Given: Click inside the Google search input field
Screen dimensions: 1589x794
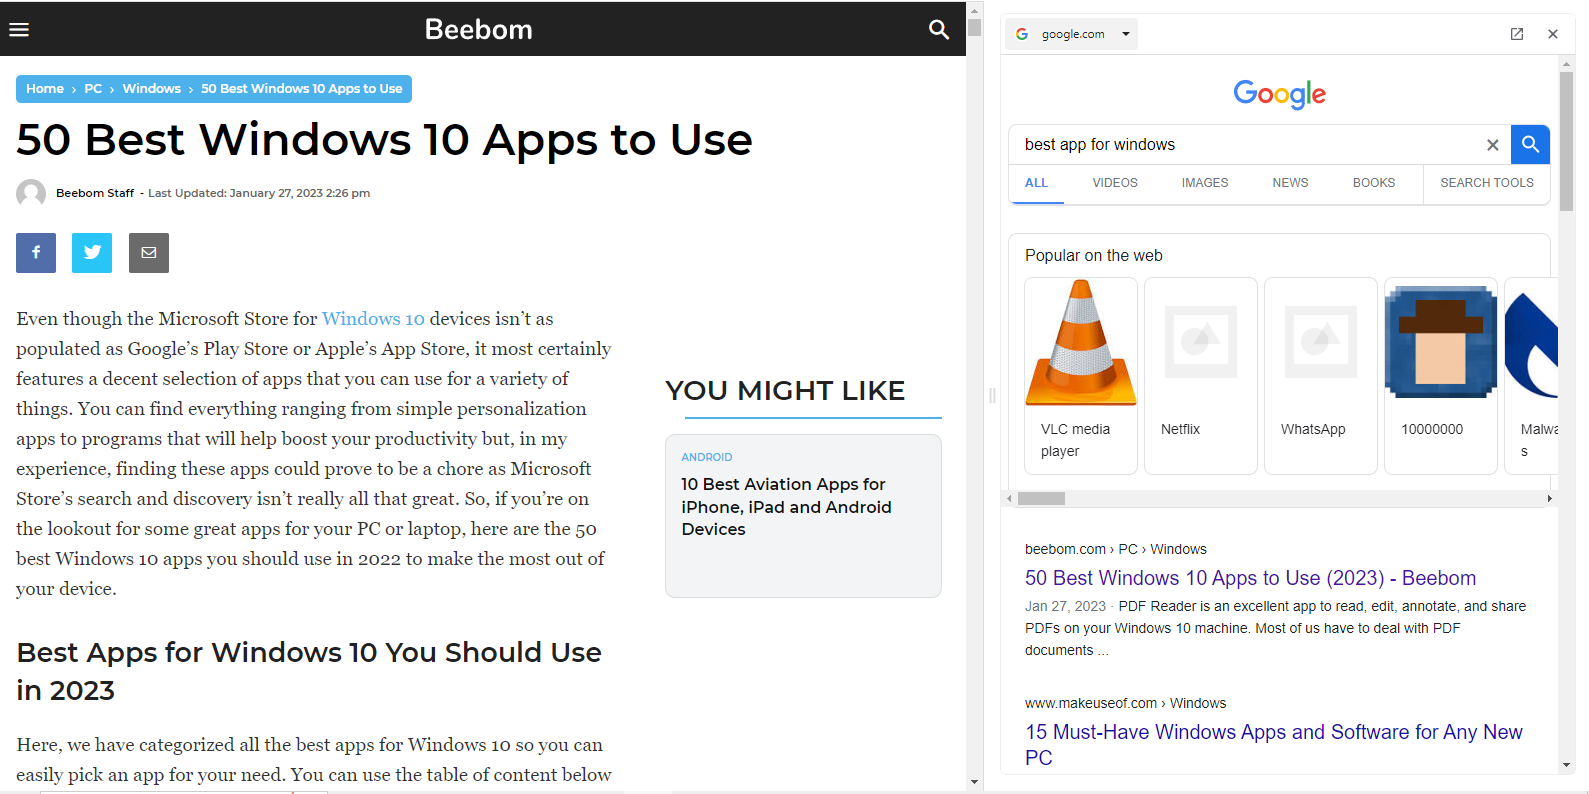Looking at the screenshot, I should point(1250,145).
